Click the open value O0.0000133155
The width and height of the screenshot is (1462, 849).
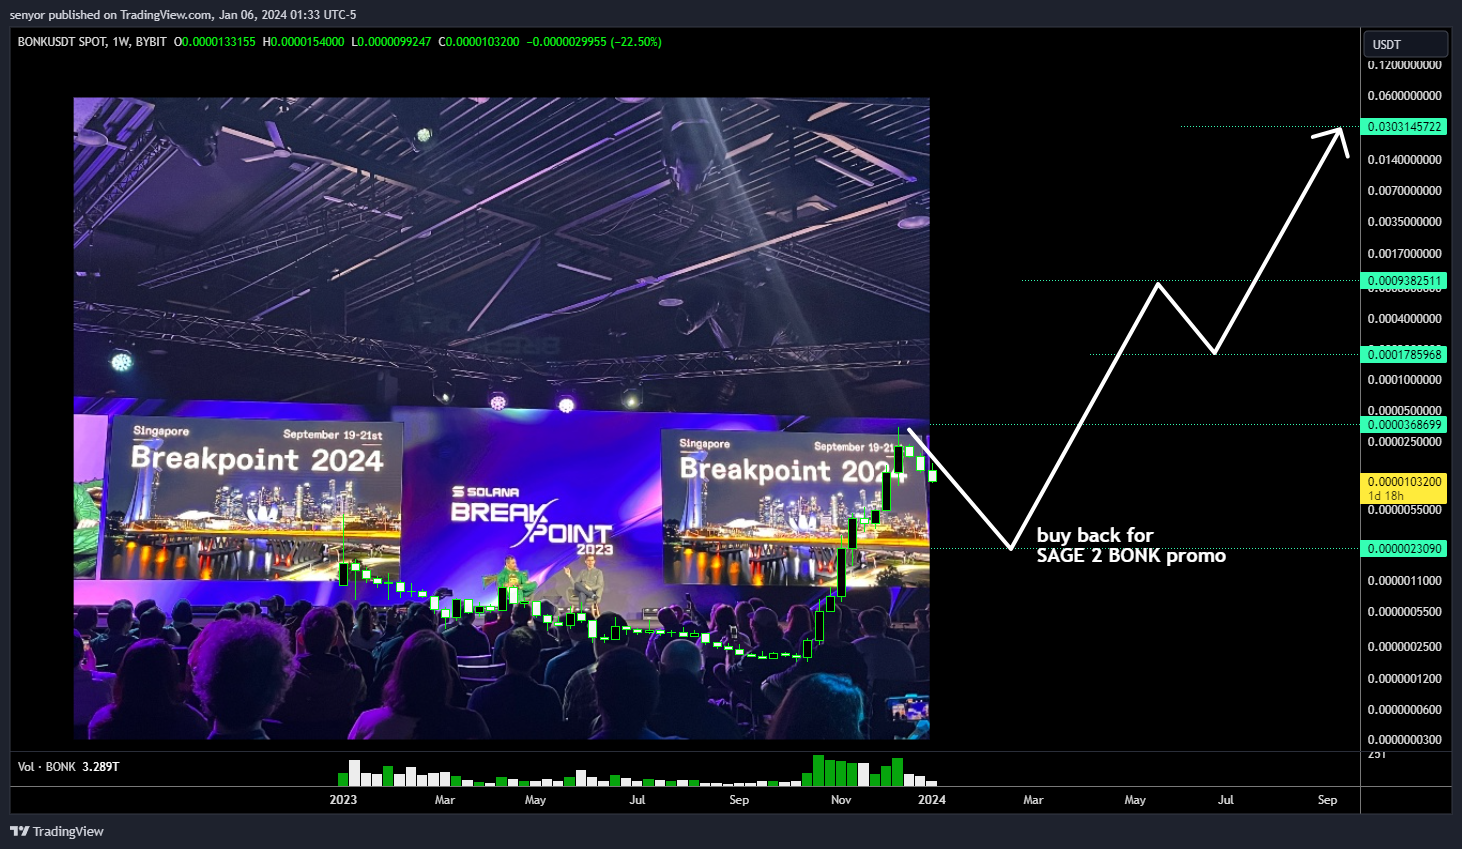click(215, 42)
